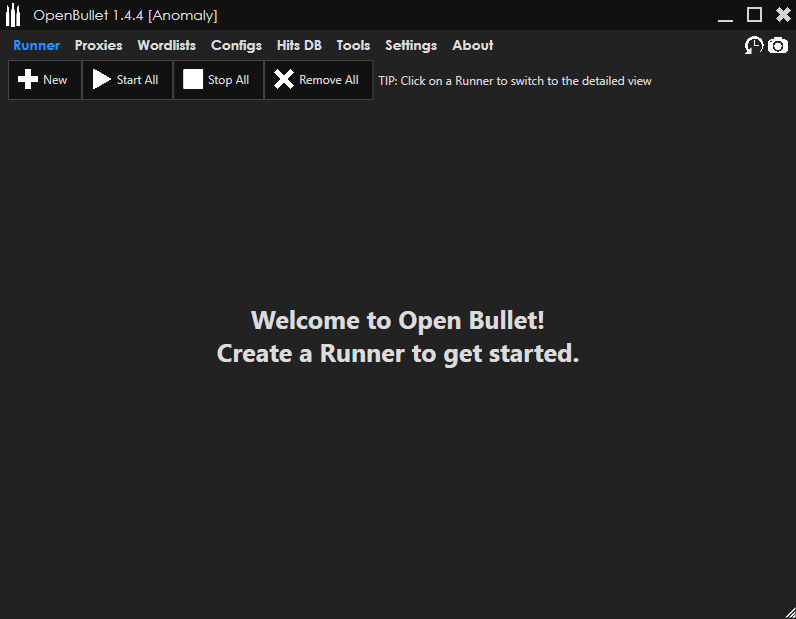Click Remove All runners button
Image resolution: width=796 pixels, height=619 pixels.
319,80
